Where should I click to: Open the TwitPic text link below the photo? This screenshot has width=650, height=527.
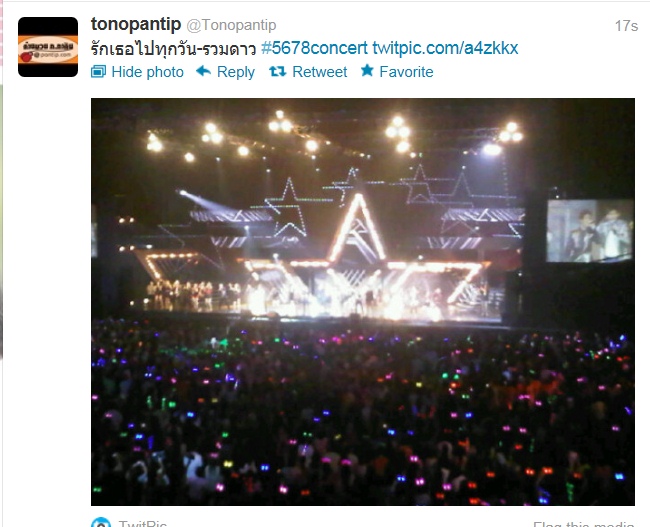click(x=143, y=523)
